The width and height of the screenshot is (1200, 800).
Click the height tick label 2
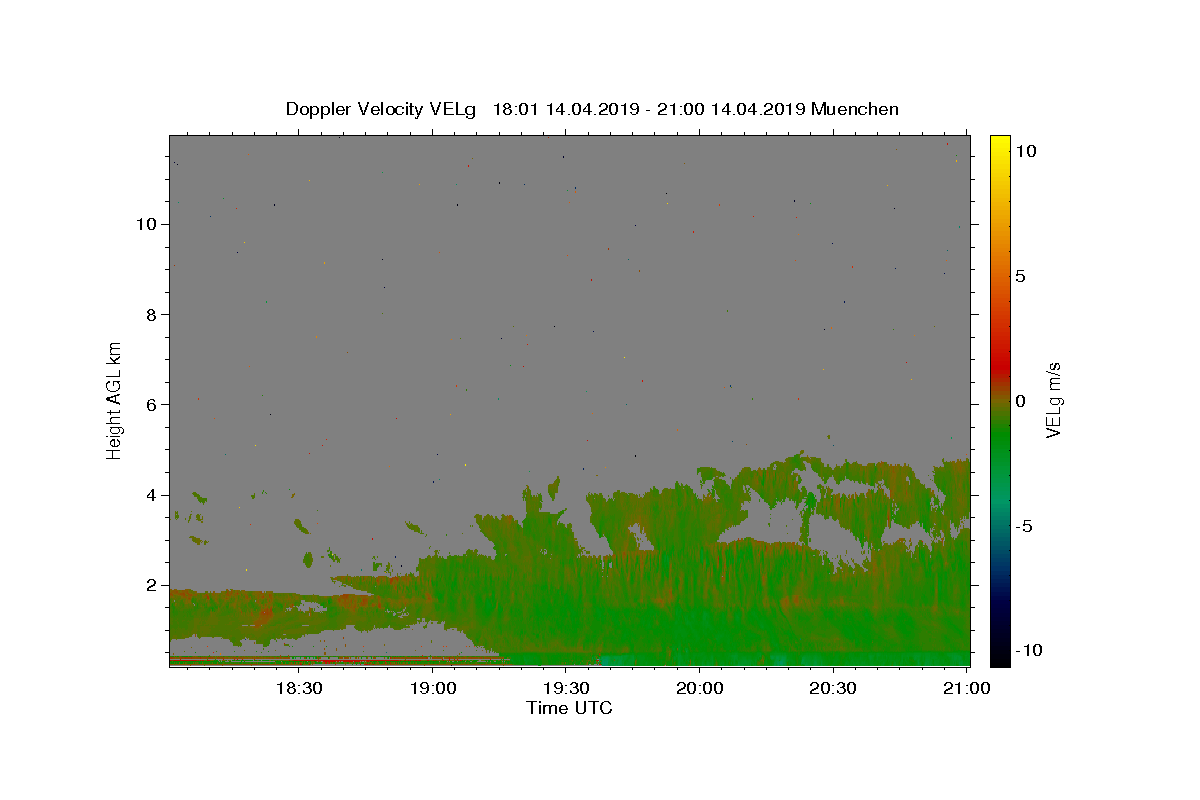[152, 585]
